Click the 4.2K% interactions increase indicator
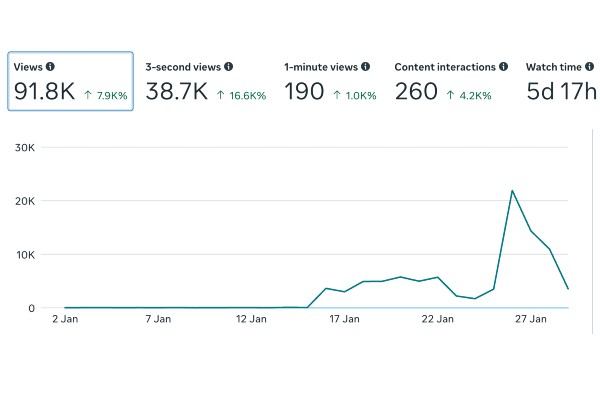600x400 pixels. [469, 95]
